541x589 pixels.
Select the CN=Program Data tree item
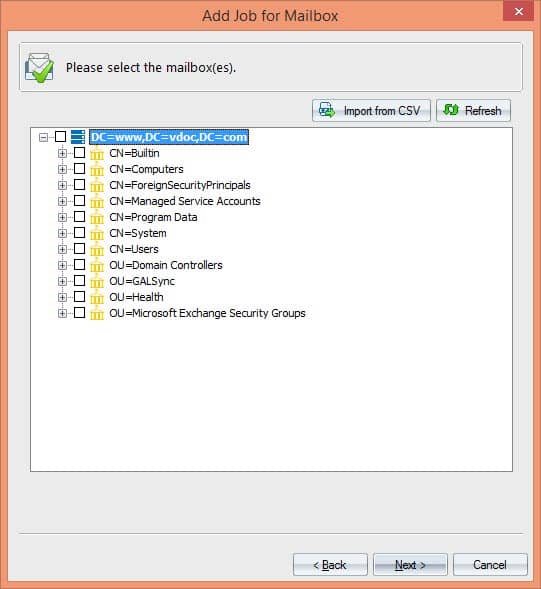[153, 217]
